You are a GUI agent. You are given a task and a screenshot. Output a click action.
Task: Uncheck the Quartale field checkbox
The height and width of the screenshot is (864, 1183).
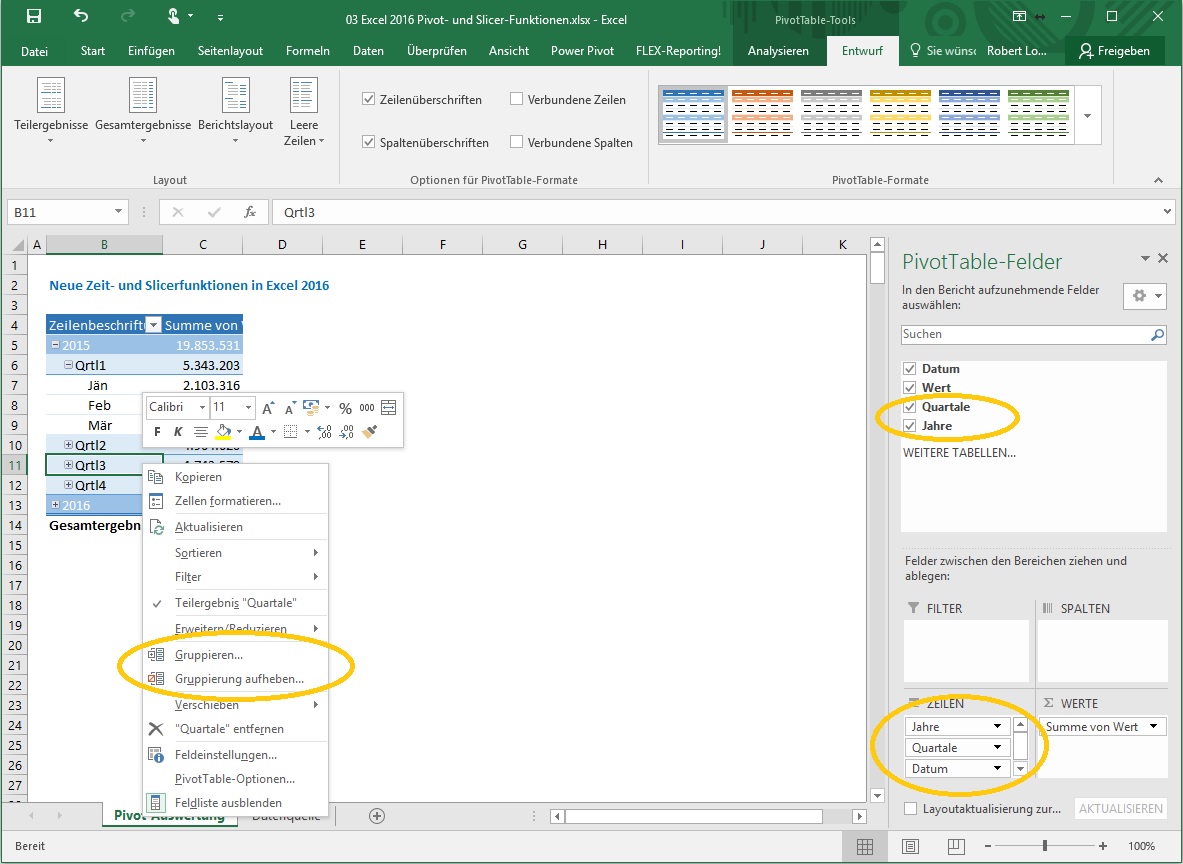tap(911, 407)
